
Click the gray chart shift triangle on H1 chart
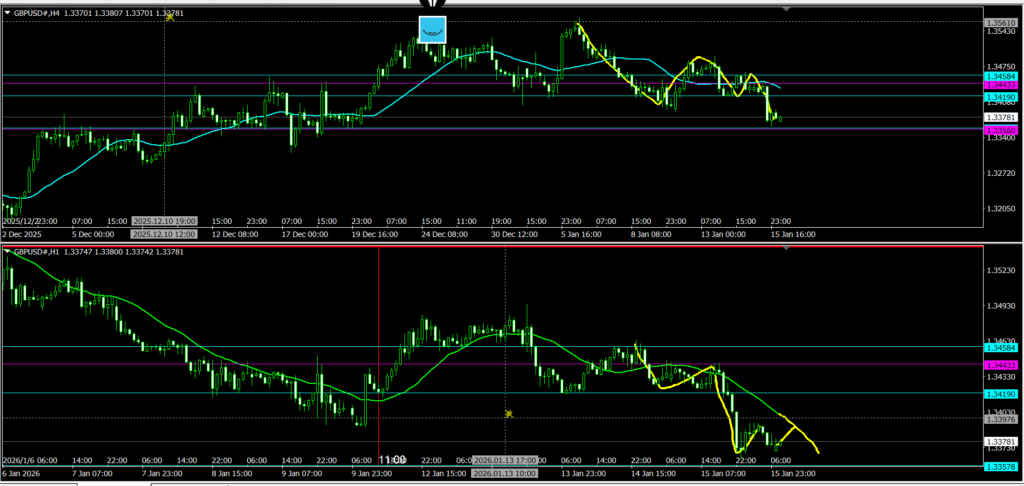(786, 249)
